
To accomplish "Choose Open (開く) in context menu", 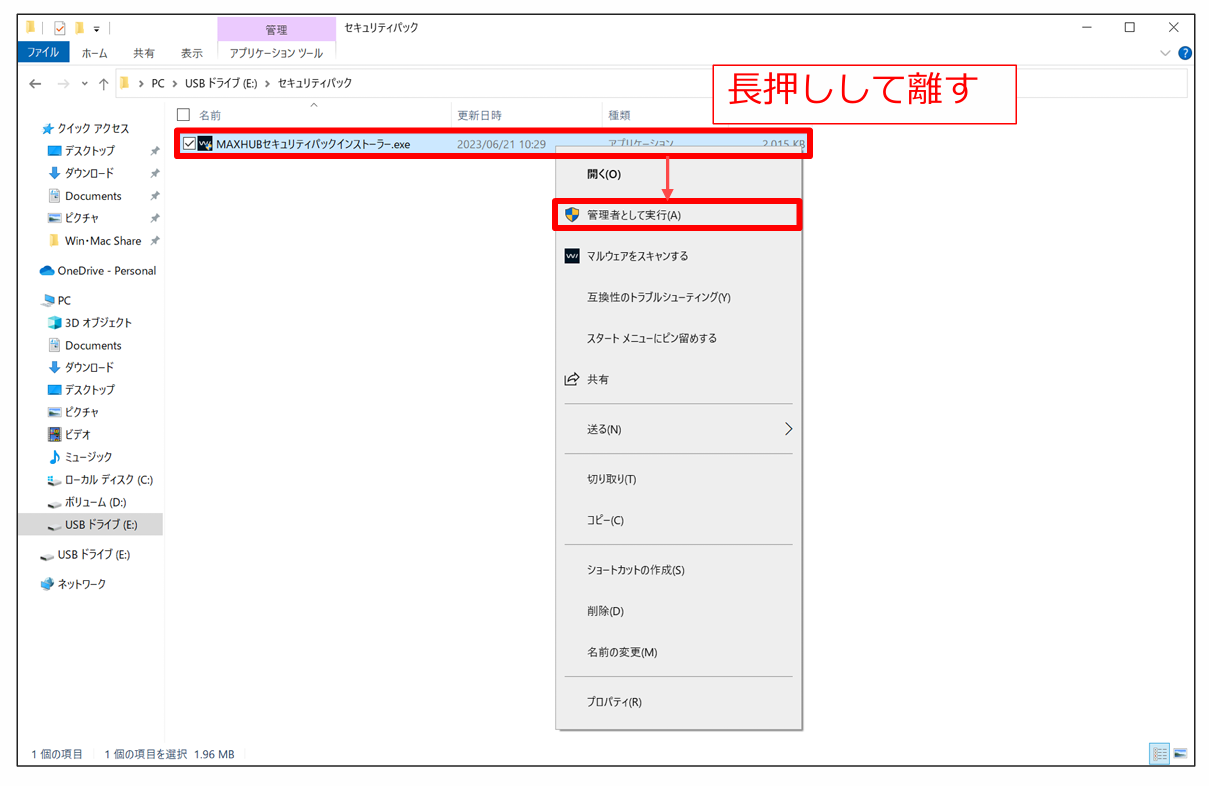I will [x=604, y=174].
